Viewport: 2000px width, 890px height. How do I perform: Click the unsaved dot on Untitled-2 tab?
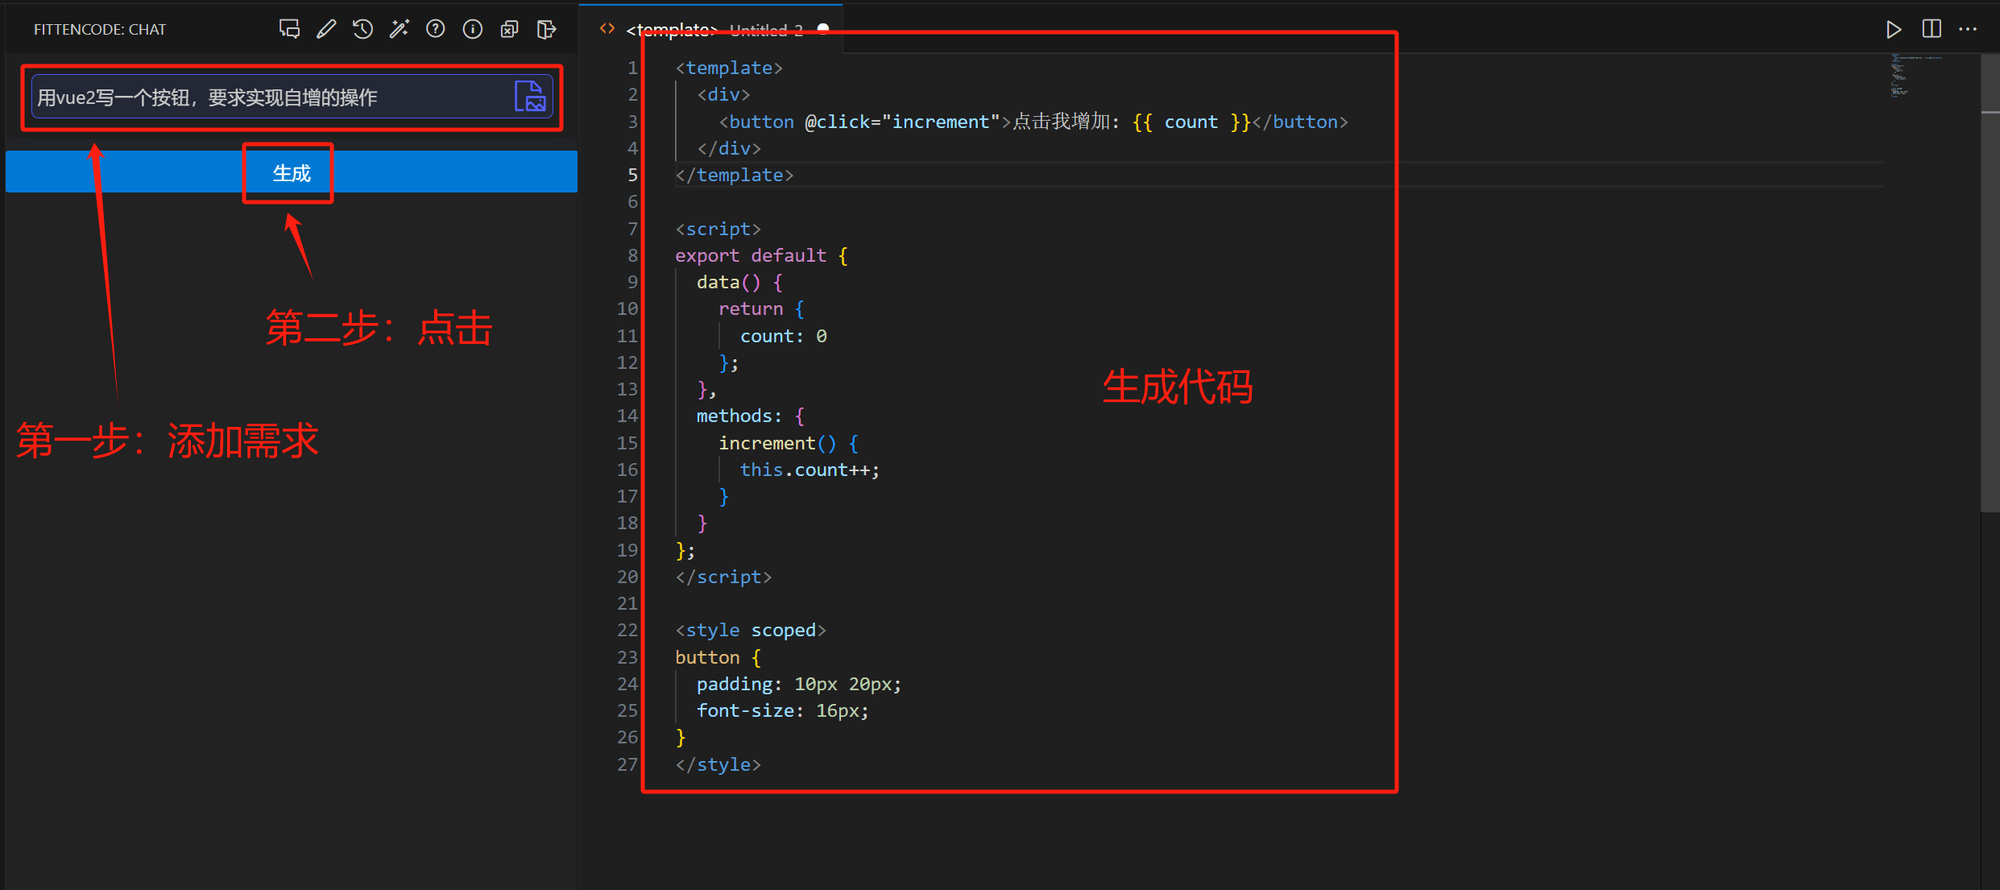coord(823,29)
